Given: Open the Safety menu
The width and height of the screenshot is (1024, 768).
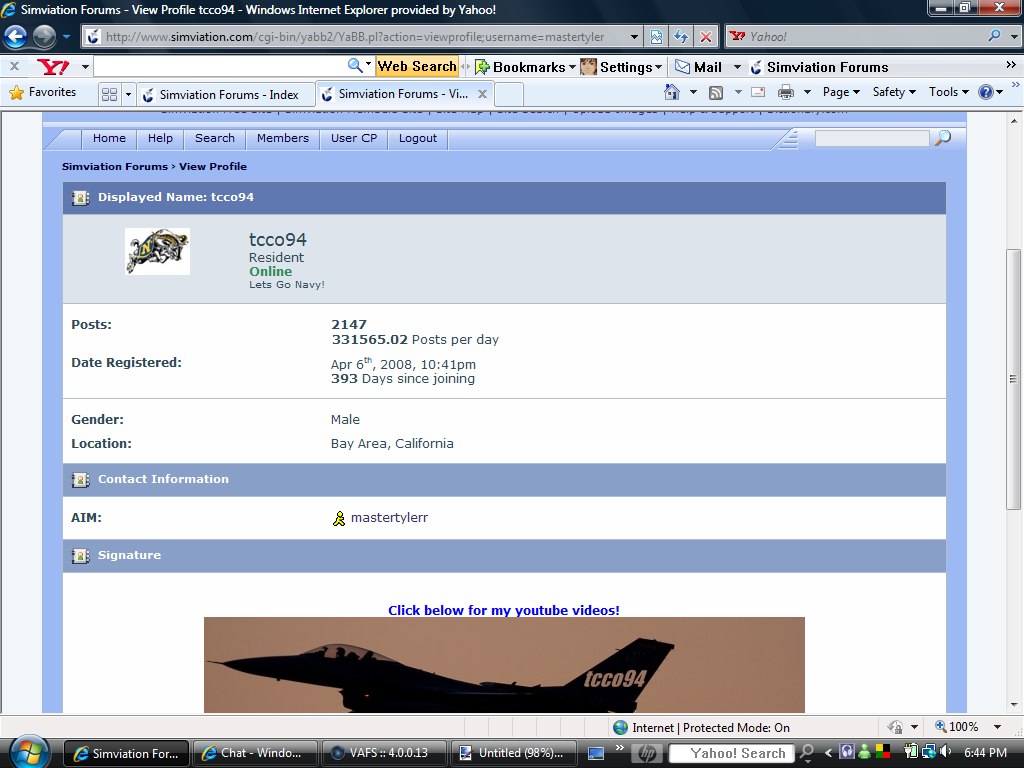Looking at the screenshot, I should click(894, 92).
